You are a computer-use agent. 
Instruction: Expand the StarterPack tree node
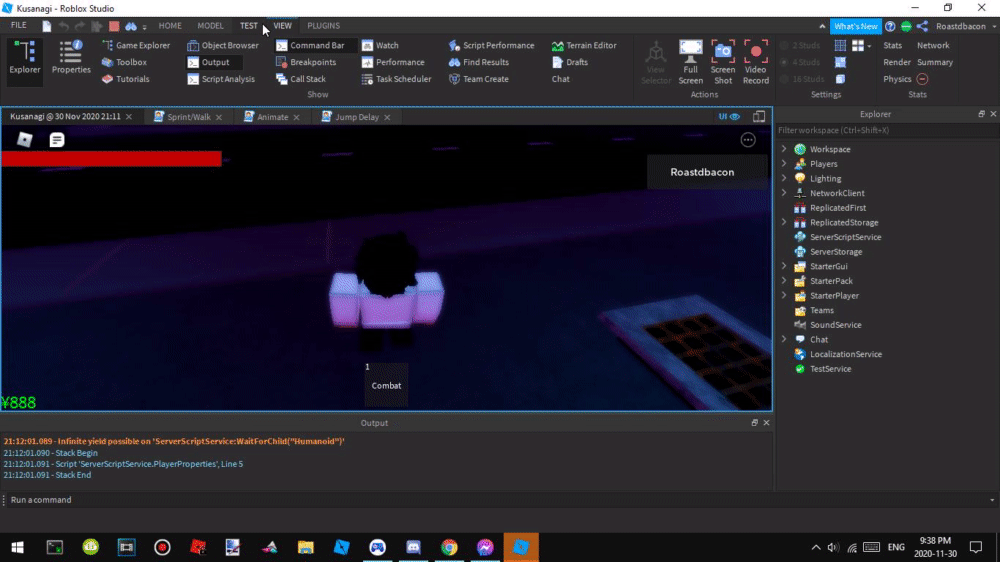click(784, 281)
